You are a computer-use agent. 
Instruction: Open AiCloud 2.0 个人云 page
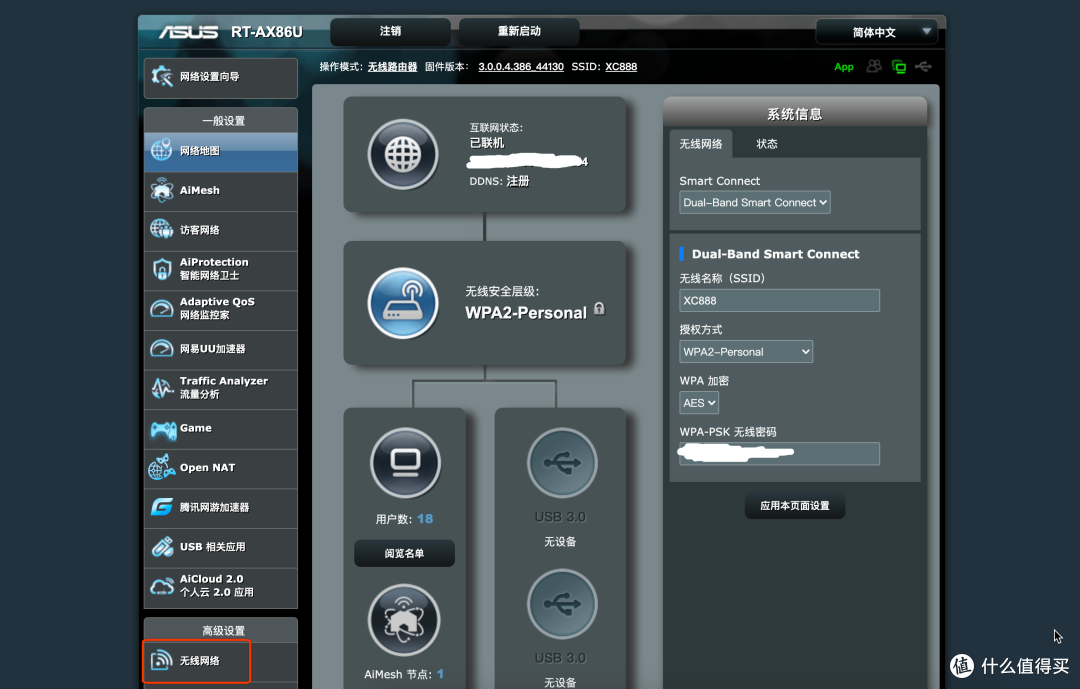coord(220,586)
